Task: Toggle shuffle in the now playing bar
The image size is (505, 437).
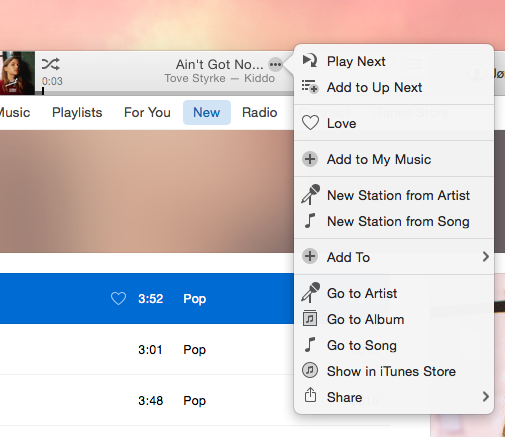Action: pyautogui.click(x=51, y=64)
